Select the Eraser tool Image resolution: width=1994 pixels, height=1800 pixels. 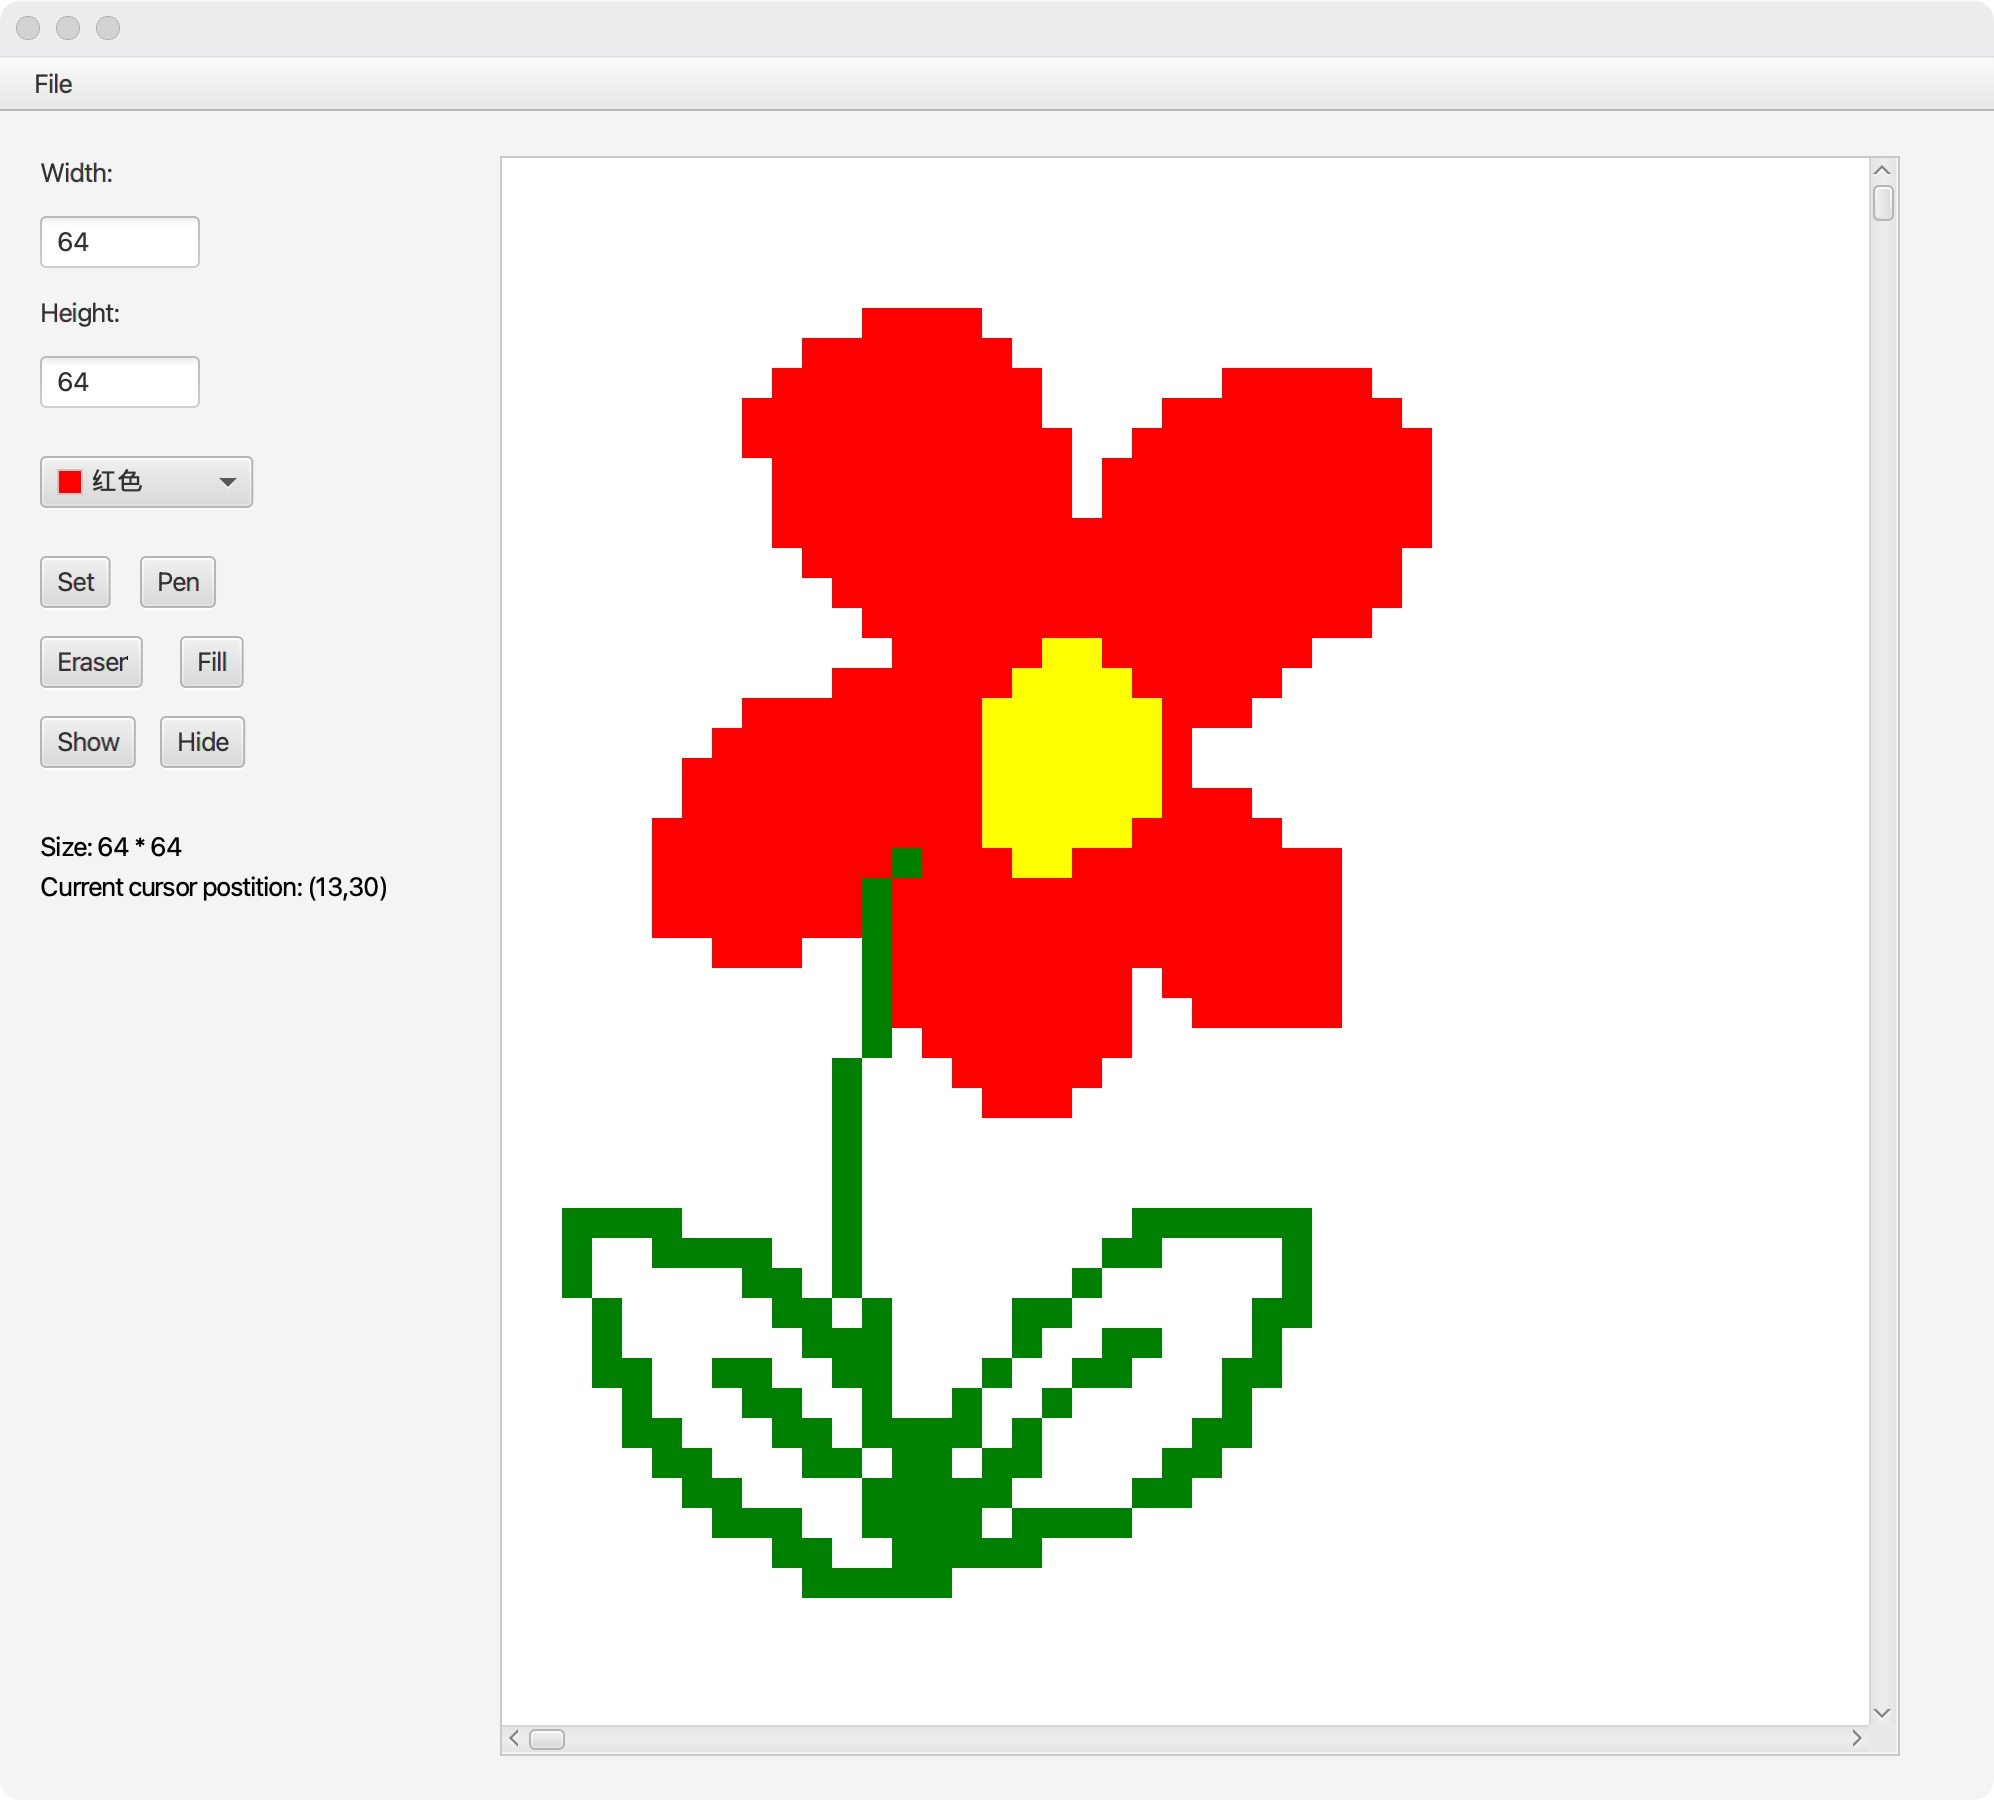coord(91,661)
